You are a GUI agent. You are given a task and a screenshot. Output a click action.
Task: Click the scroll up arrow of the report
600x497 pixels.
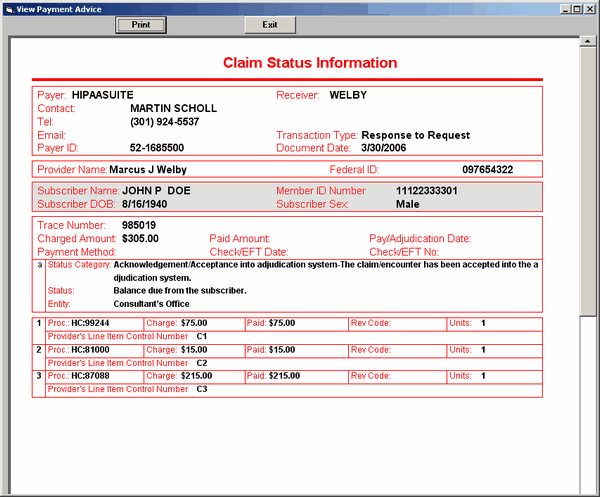coord(588,42)
